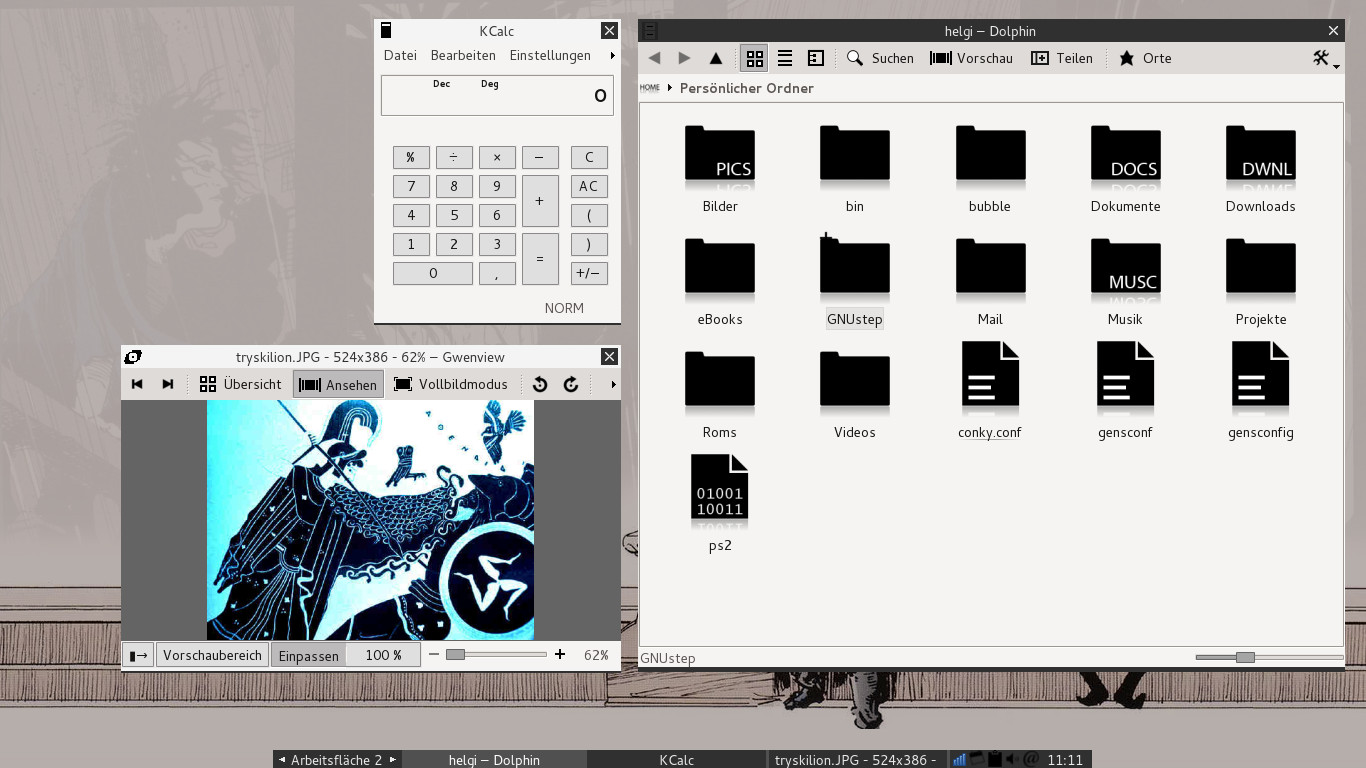Rotate image left in Gwenview

pyautogui.click(x=540, y=384)
